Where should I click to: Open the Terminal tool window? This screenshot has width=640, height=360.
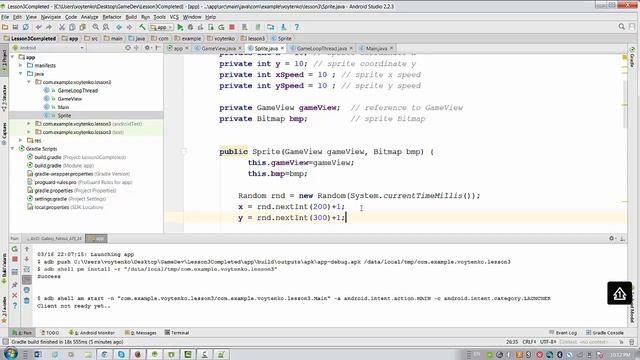[177, 333]
